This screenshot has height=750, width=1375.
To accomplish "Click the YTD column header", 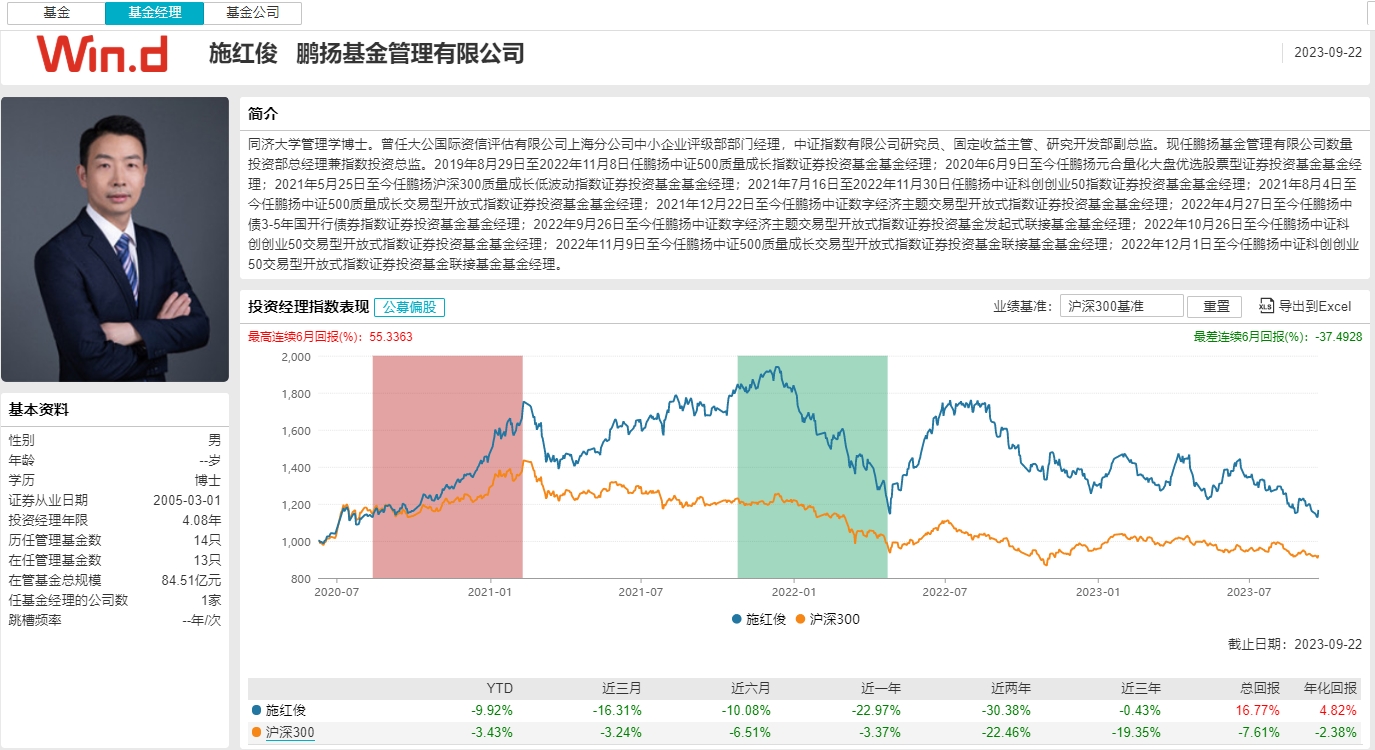I will (498, 689).
